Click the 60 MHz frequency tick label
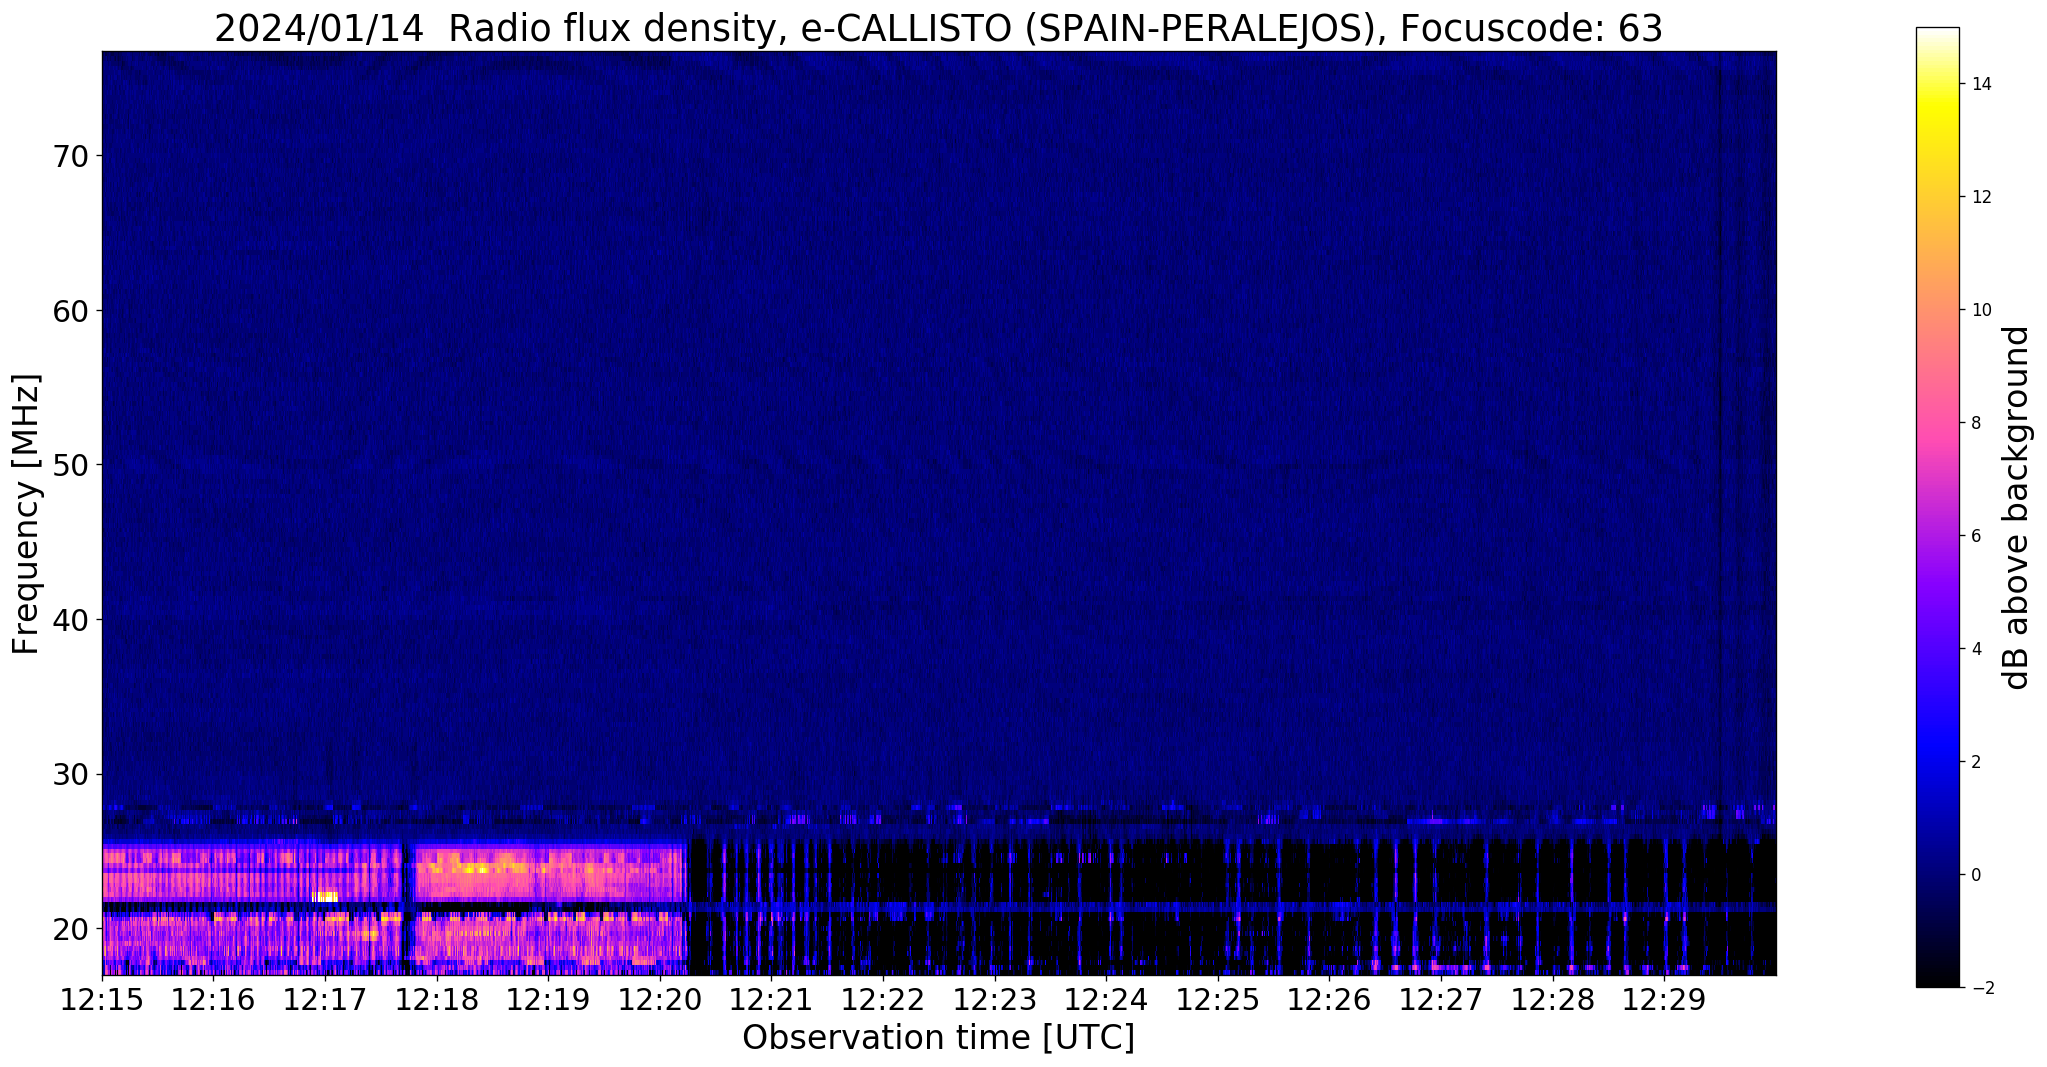This screenshot has width=2047, height=1067. click(69, 311)
